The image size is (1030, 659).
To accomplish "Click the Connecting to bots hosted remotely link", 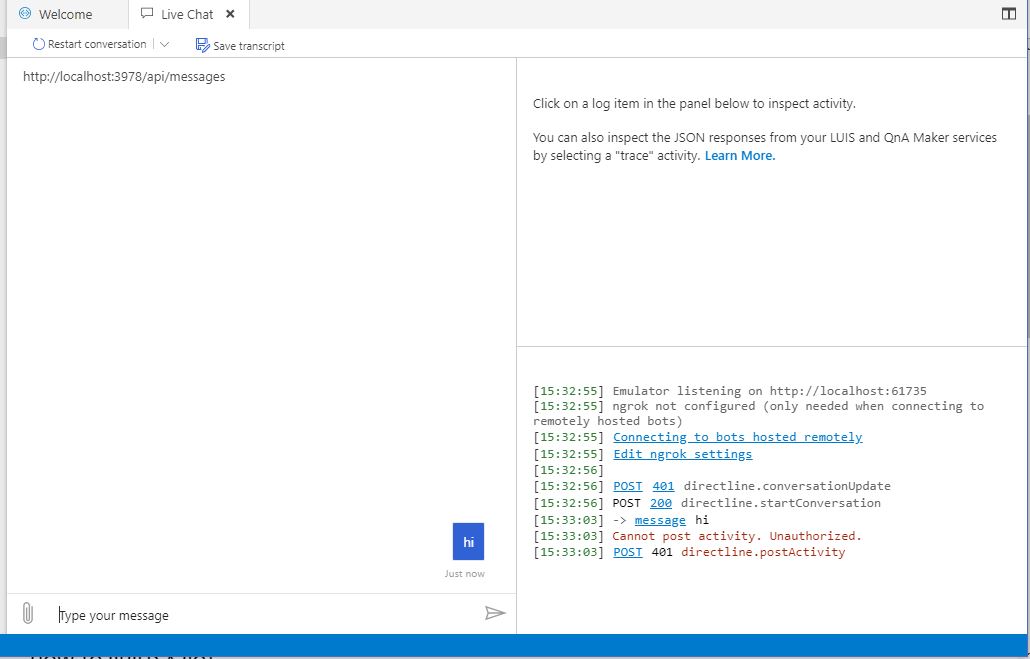I will [737, 437].
